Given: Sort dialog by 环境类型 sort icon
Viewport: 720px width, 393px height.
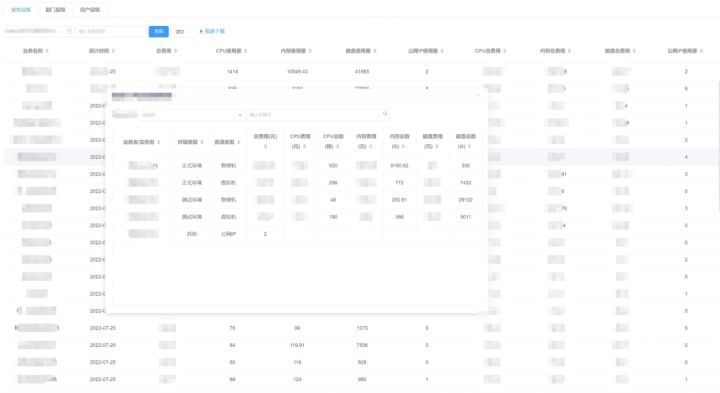Looking at the screenshot, I should [x=202, y=142].
